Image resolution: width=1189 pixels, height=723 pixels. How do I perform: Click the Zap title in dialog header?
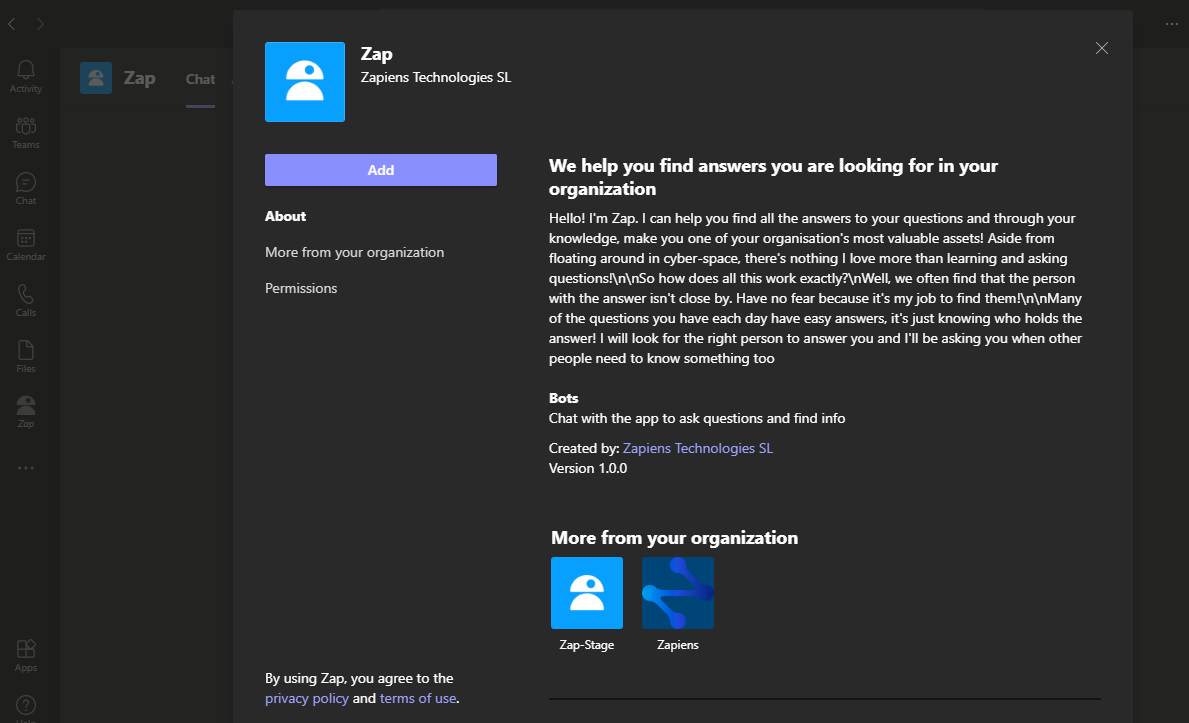(376, 54)
